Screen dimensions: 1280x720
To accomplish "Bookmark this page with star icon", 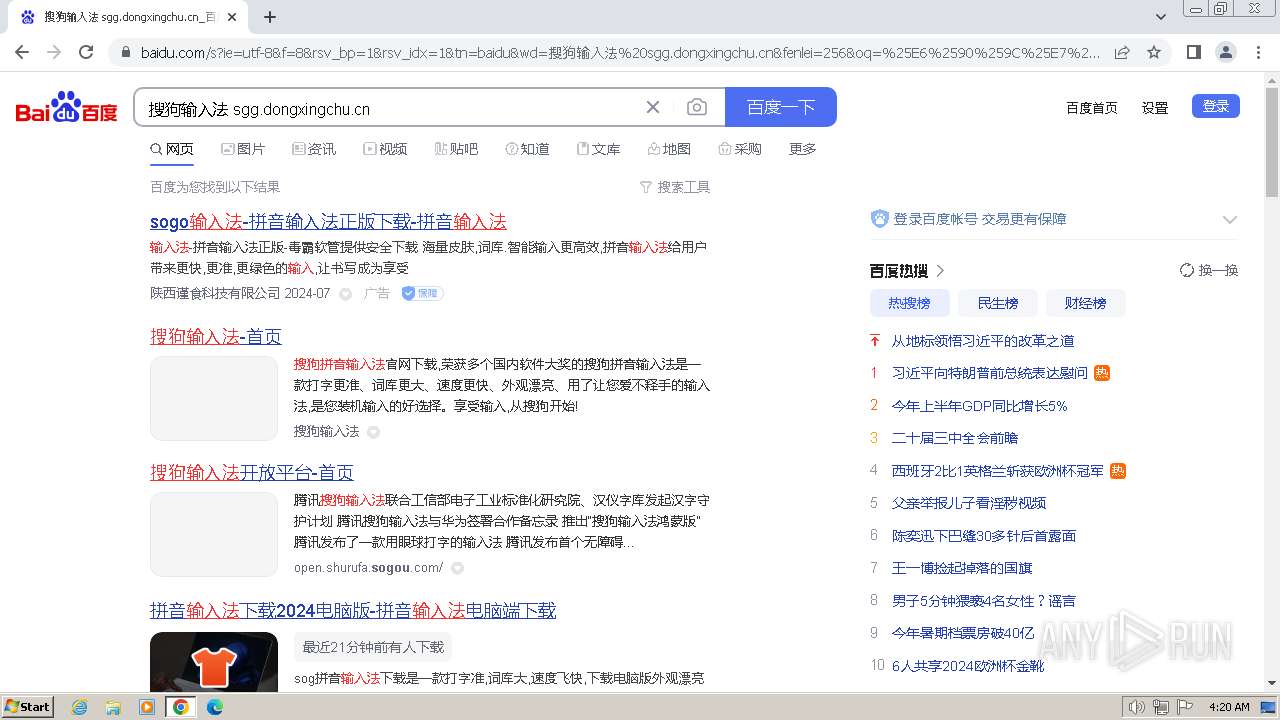I will (x=1154, y=52).
